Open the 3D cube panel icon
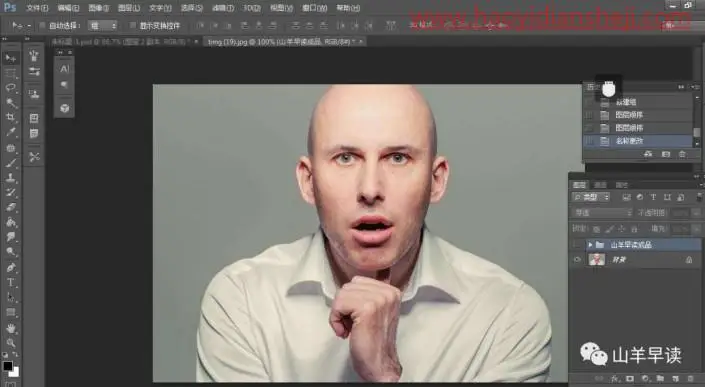The height and width of the screenshot is (387, 705). click(x=64, y=108)
